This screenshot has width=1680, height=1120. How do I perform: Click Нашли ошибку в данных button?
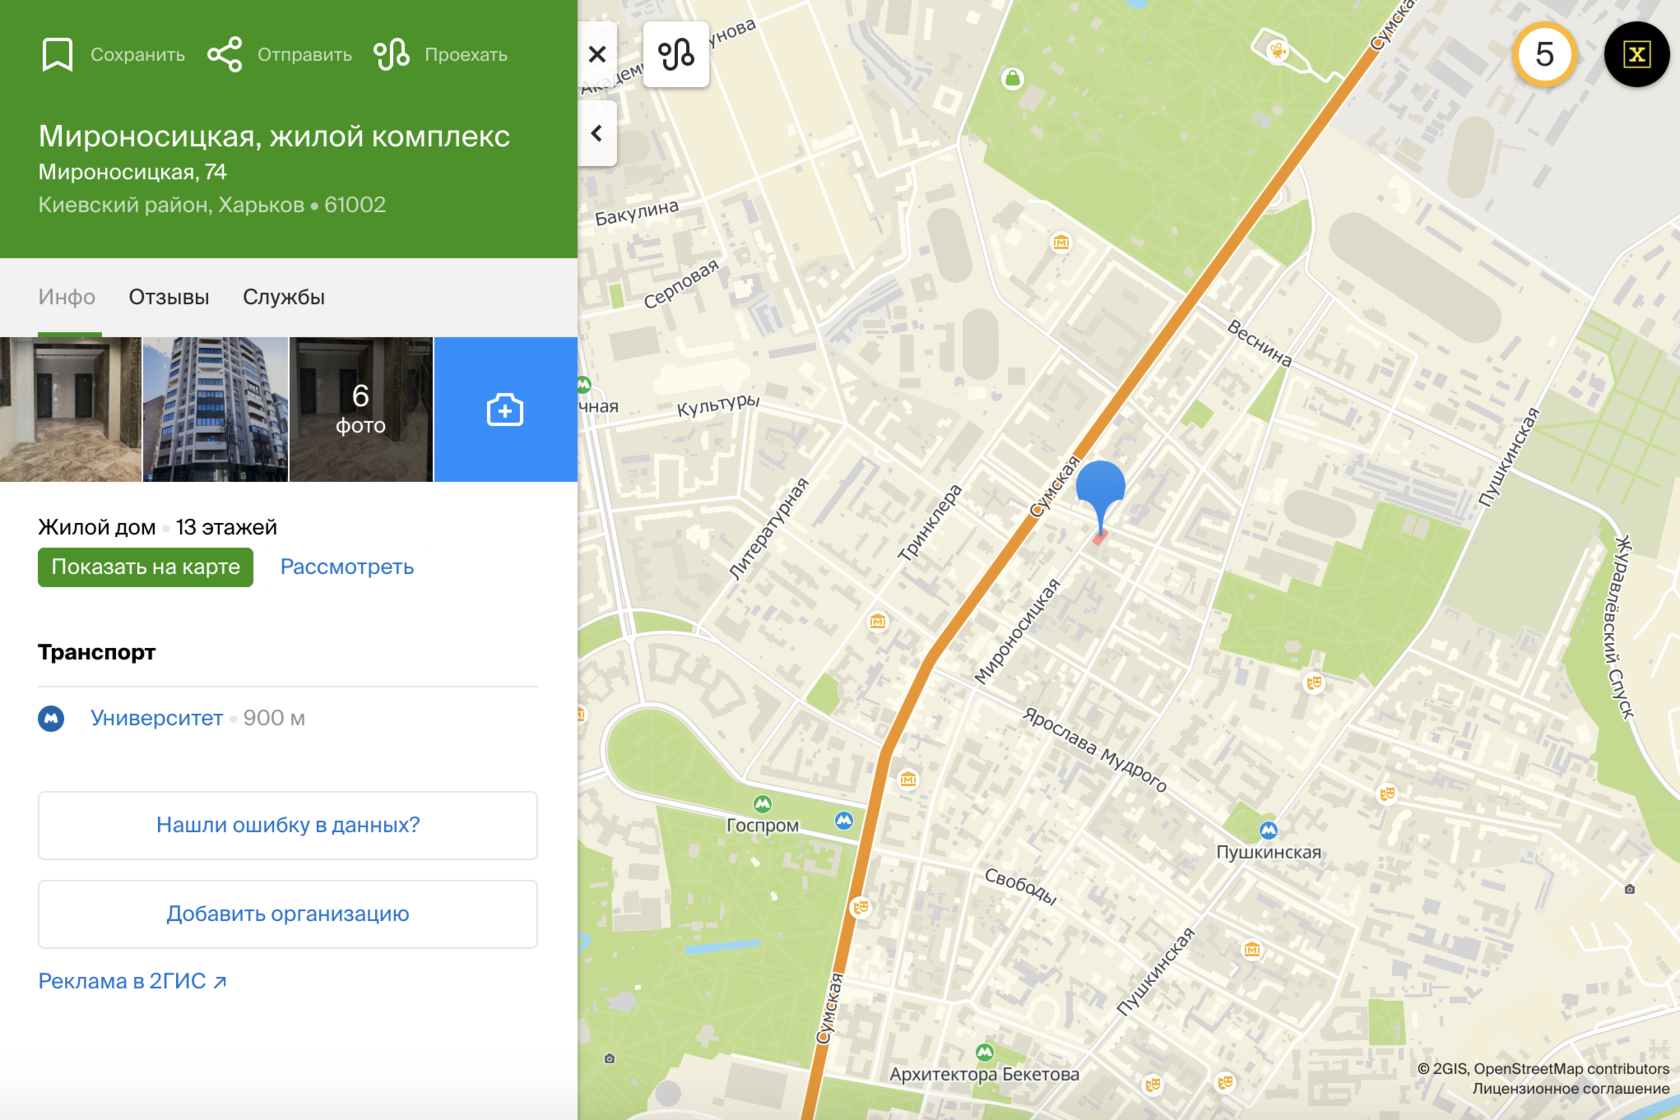pyautogui.click(x=288, y=825)
